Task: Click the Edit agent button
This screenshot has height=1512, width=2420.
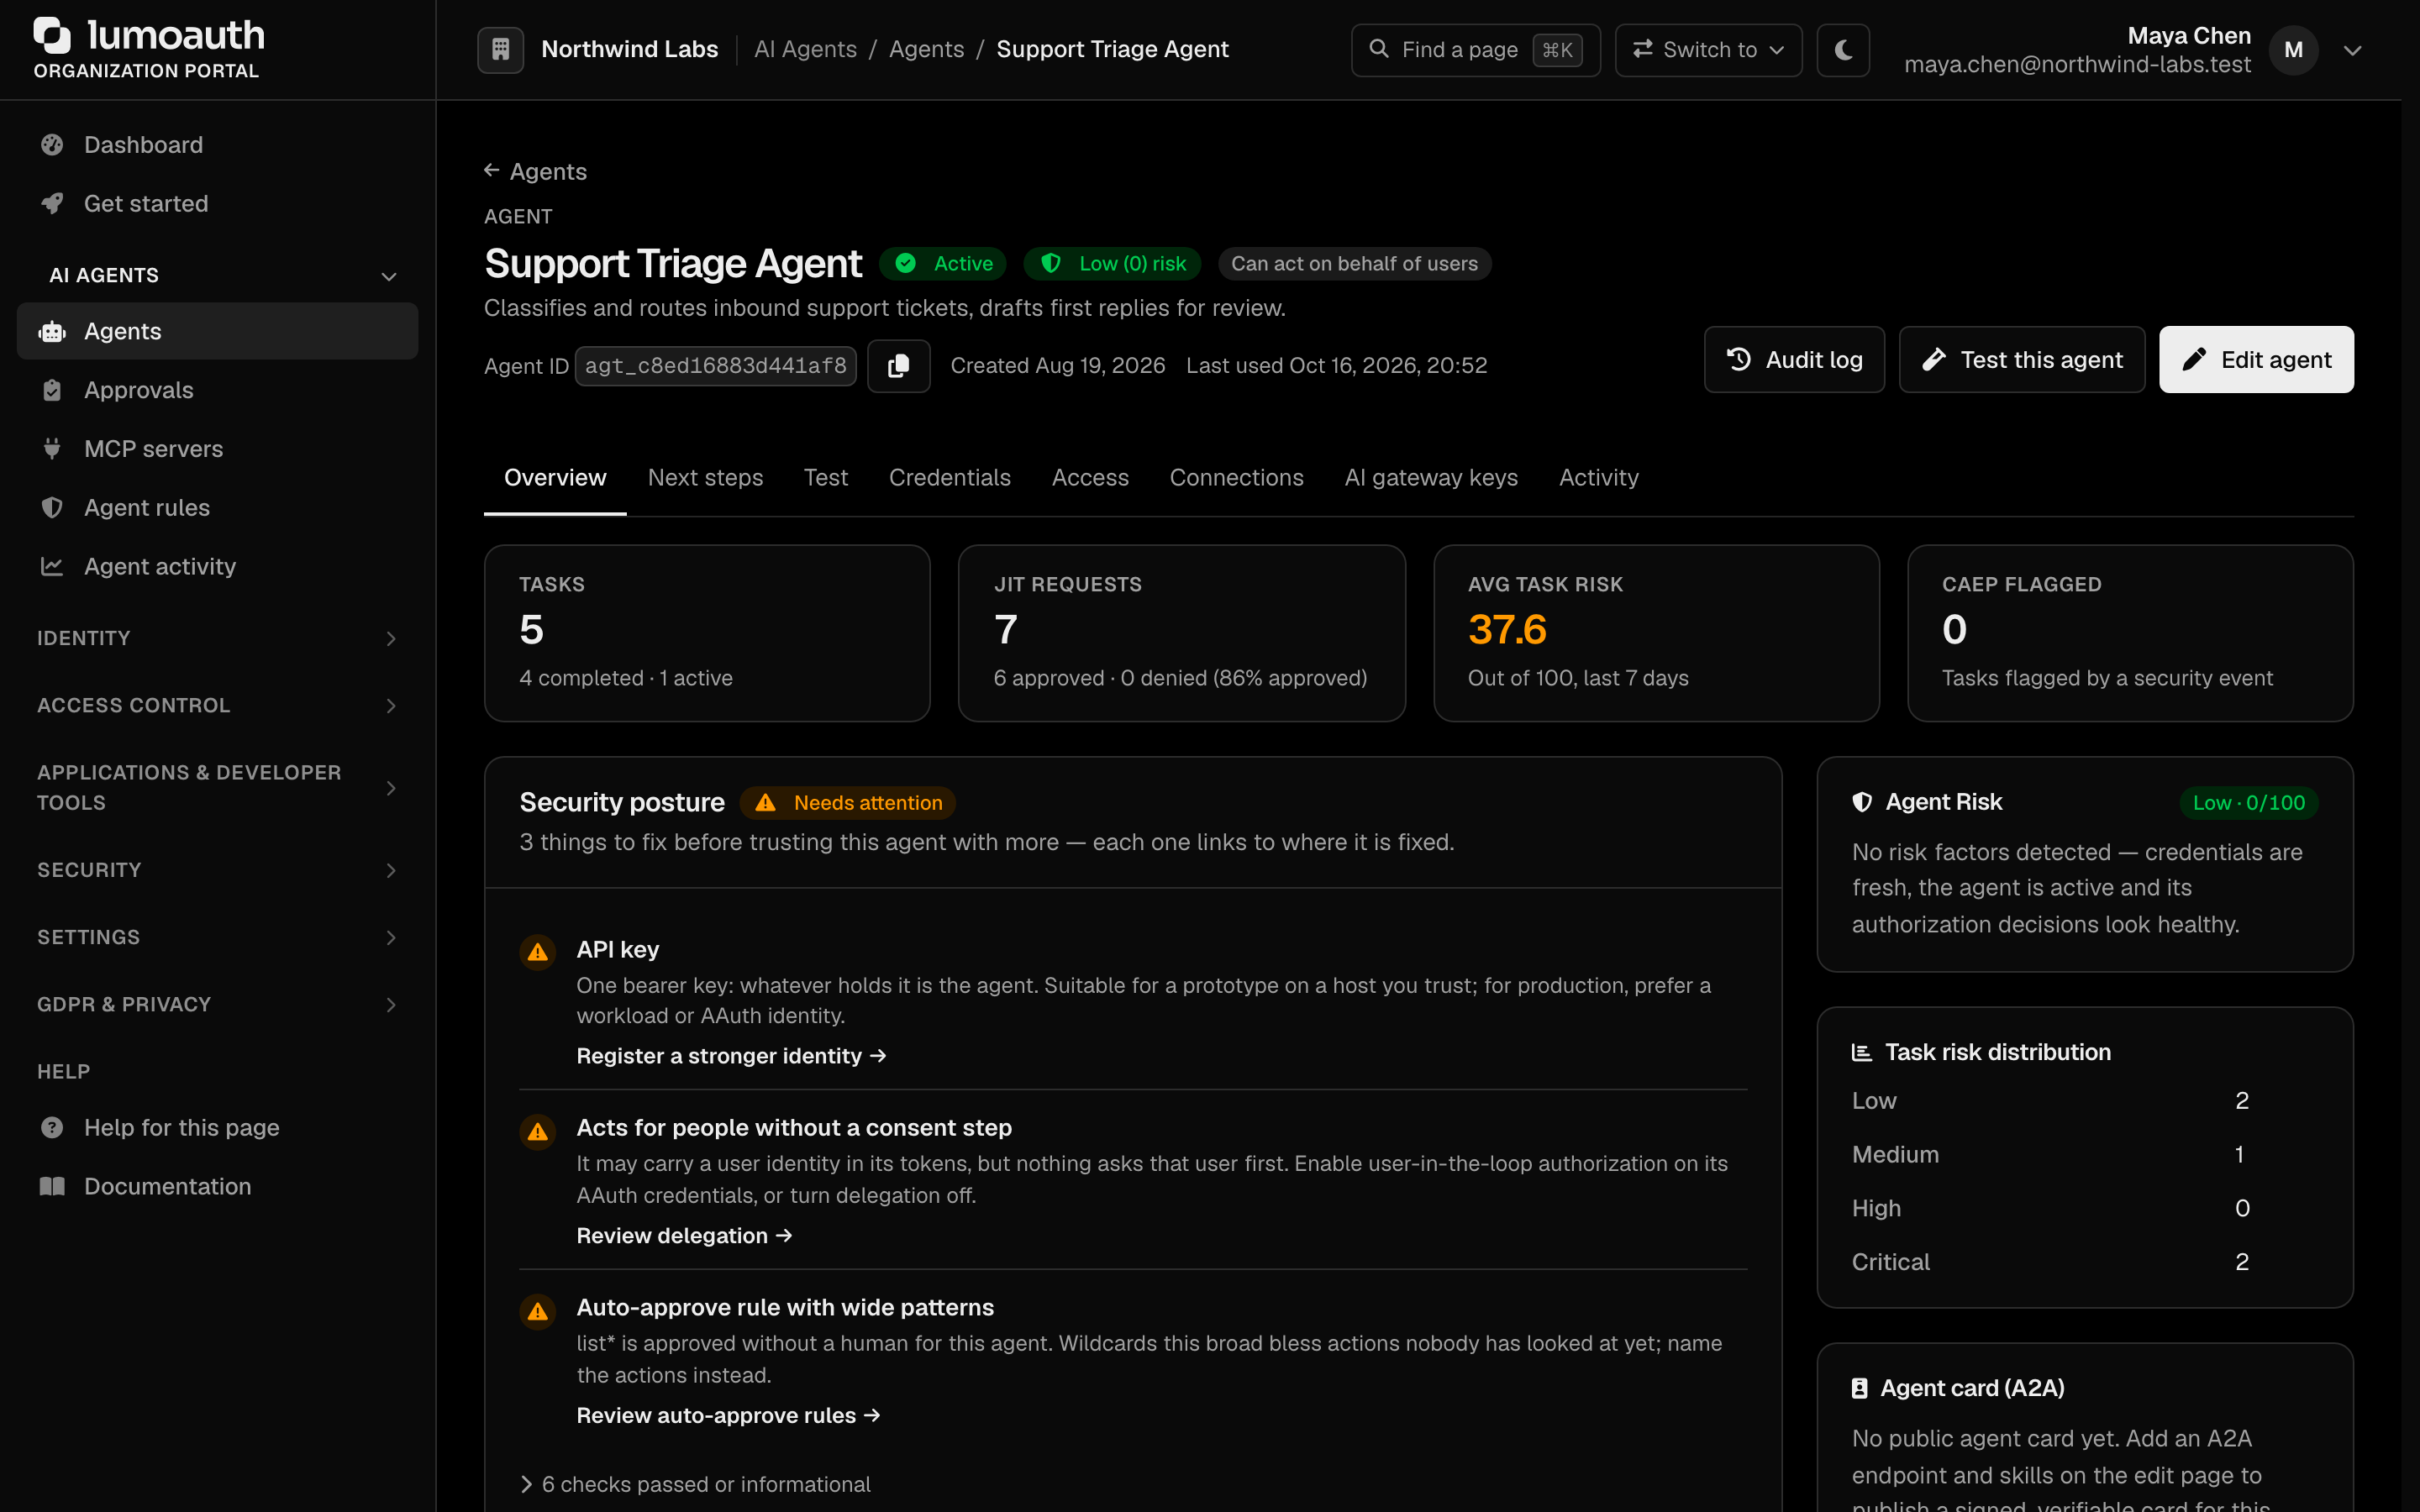Action: (2255, 359)
